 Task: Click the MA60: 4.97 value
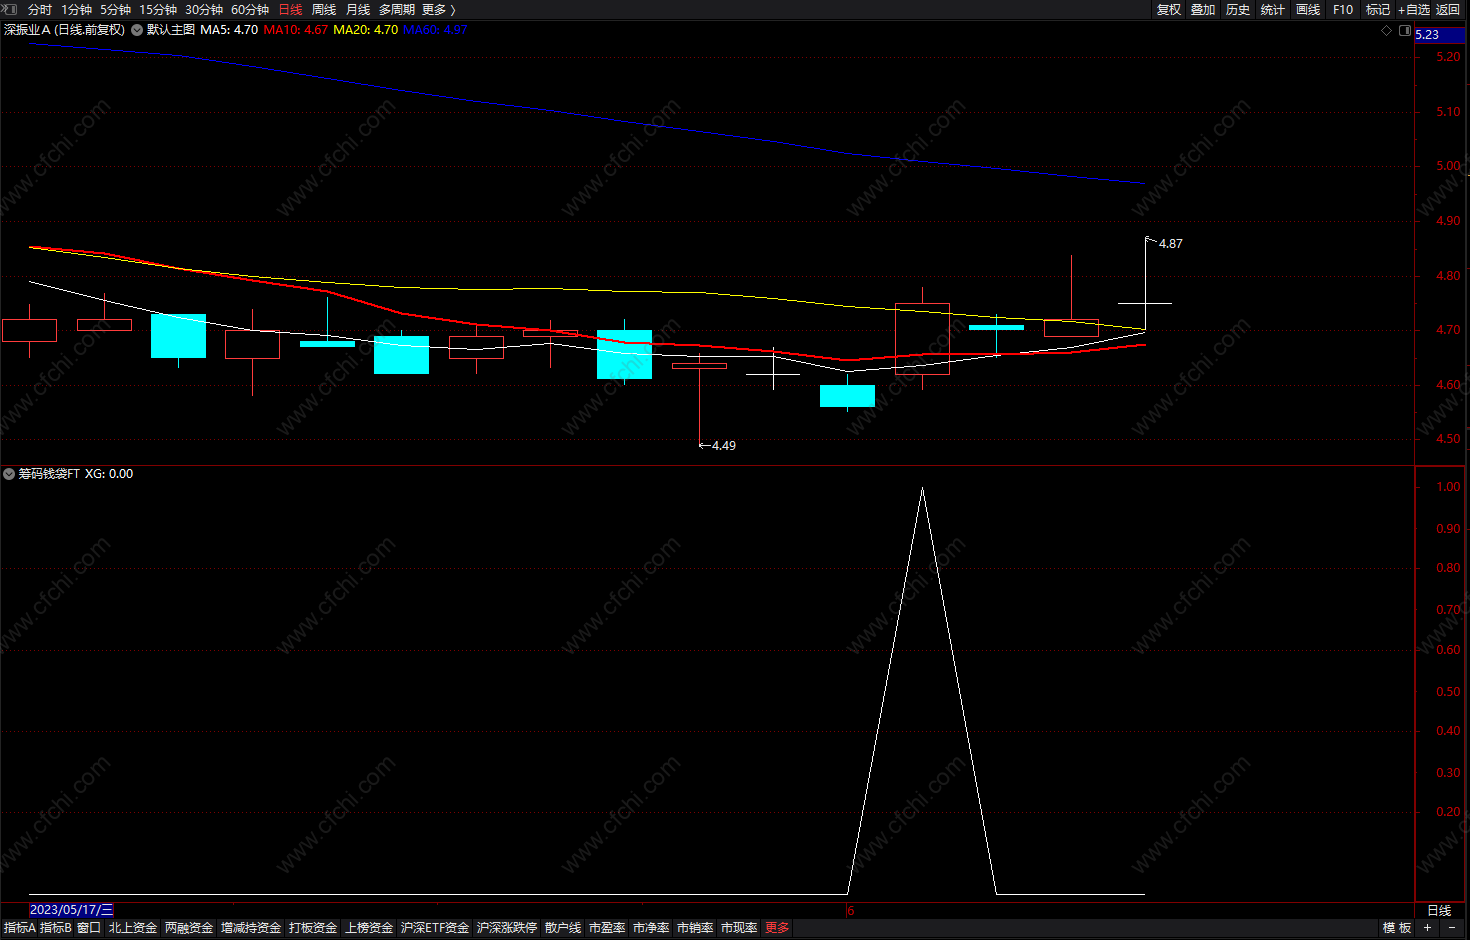[x=435, y=30]
